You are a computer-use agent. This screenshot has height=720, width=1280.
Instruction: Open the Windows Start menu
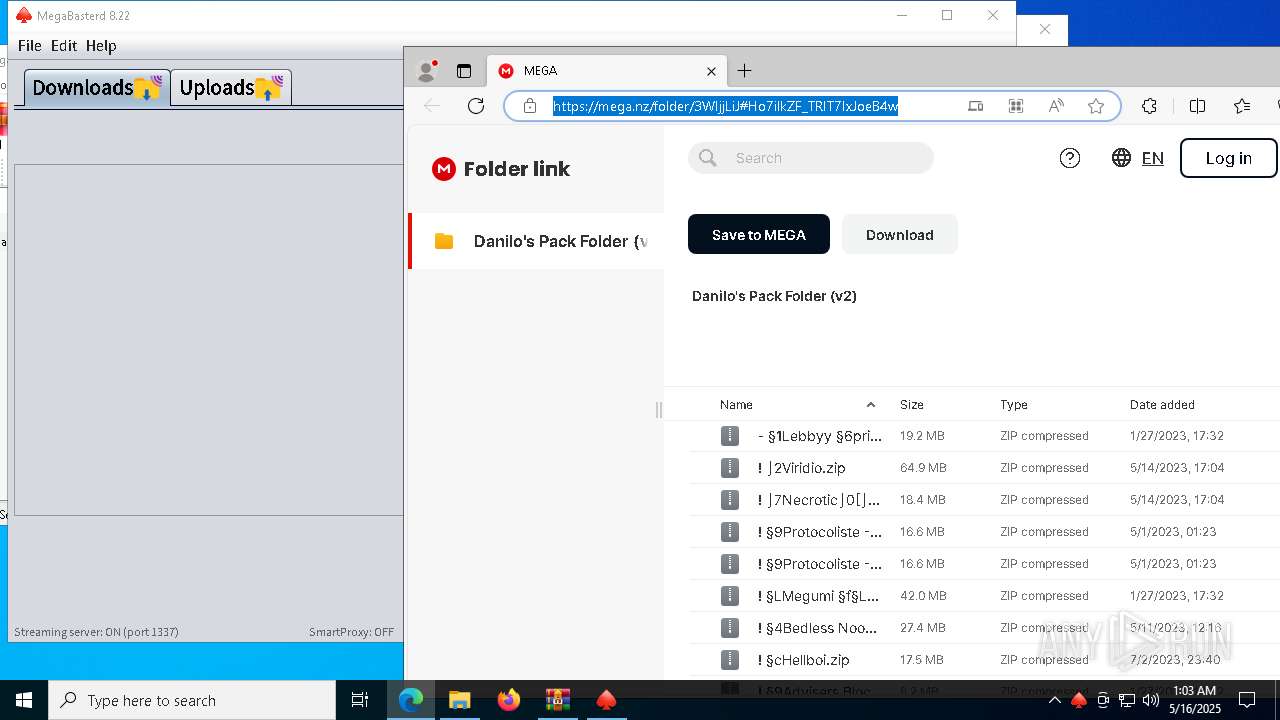pos(24,700)
